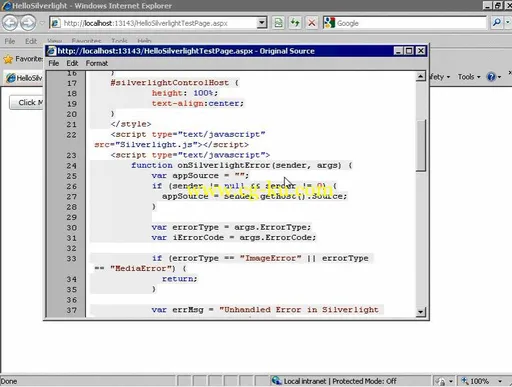Open the Format menu in source viewer
Screen dimensions: 512x387
click(x=97, y=63)
